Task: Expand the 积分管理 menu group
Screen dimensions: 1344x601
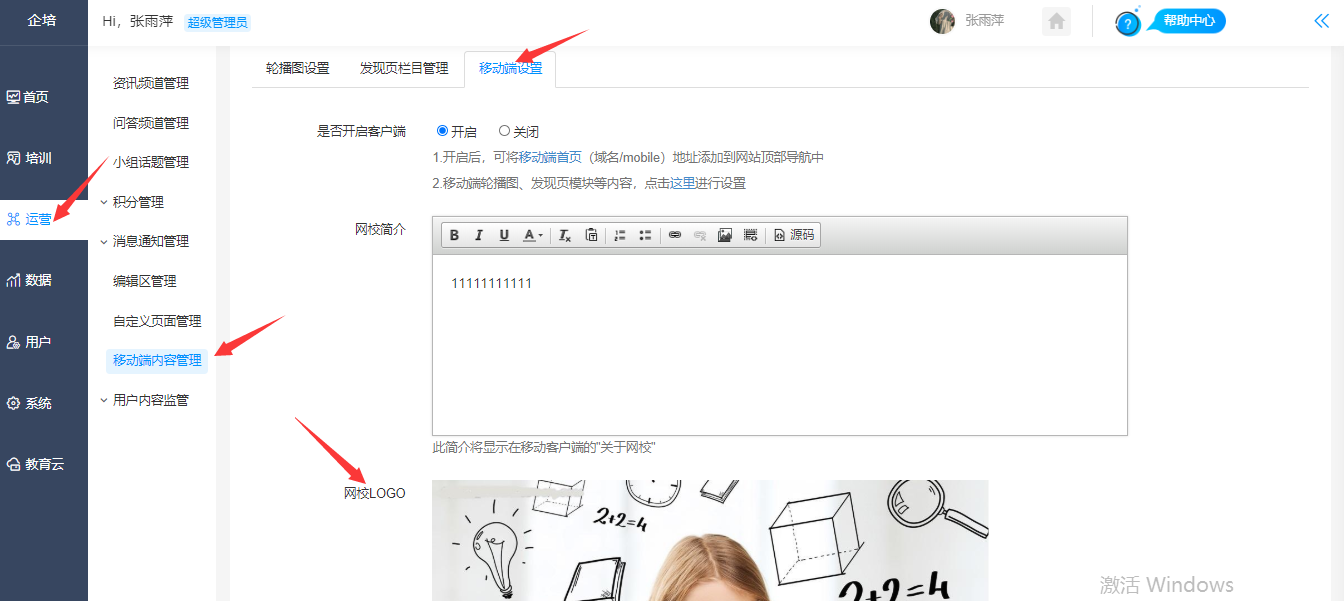Action: pos(137,202)
